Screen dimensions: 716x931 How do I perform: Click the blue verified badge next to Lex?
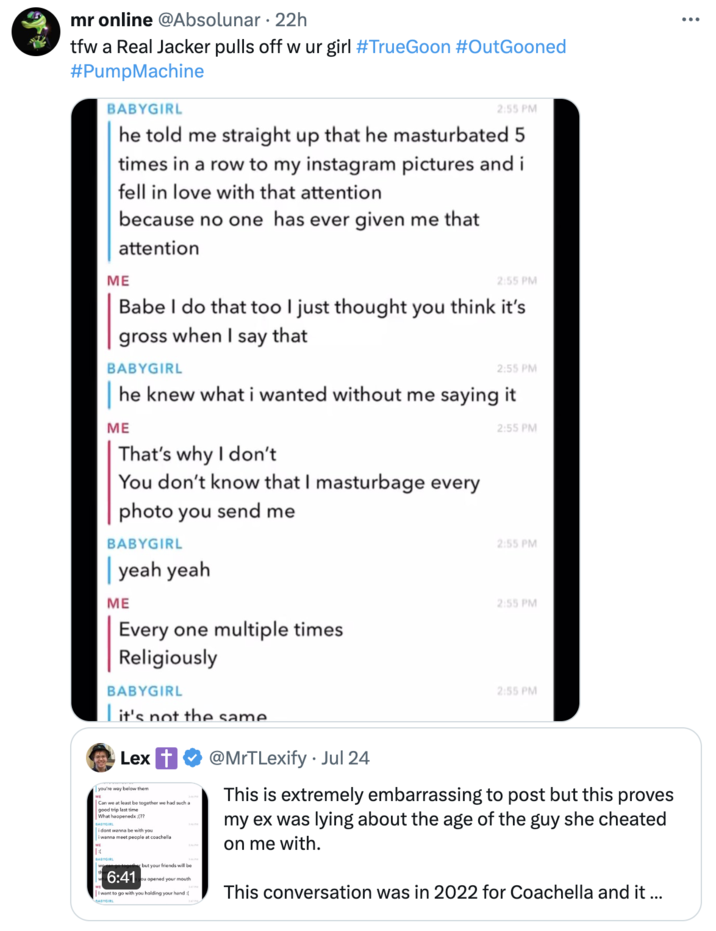click(x=191, y=758)
